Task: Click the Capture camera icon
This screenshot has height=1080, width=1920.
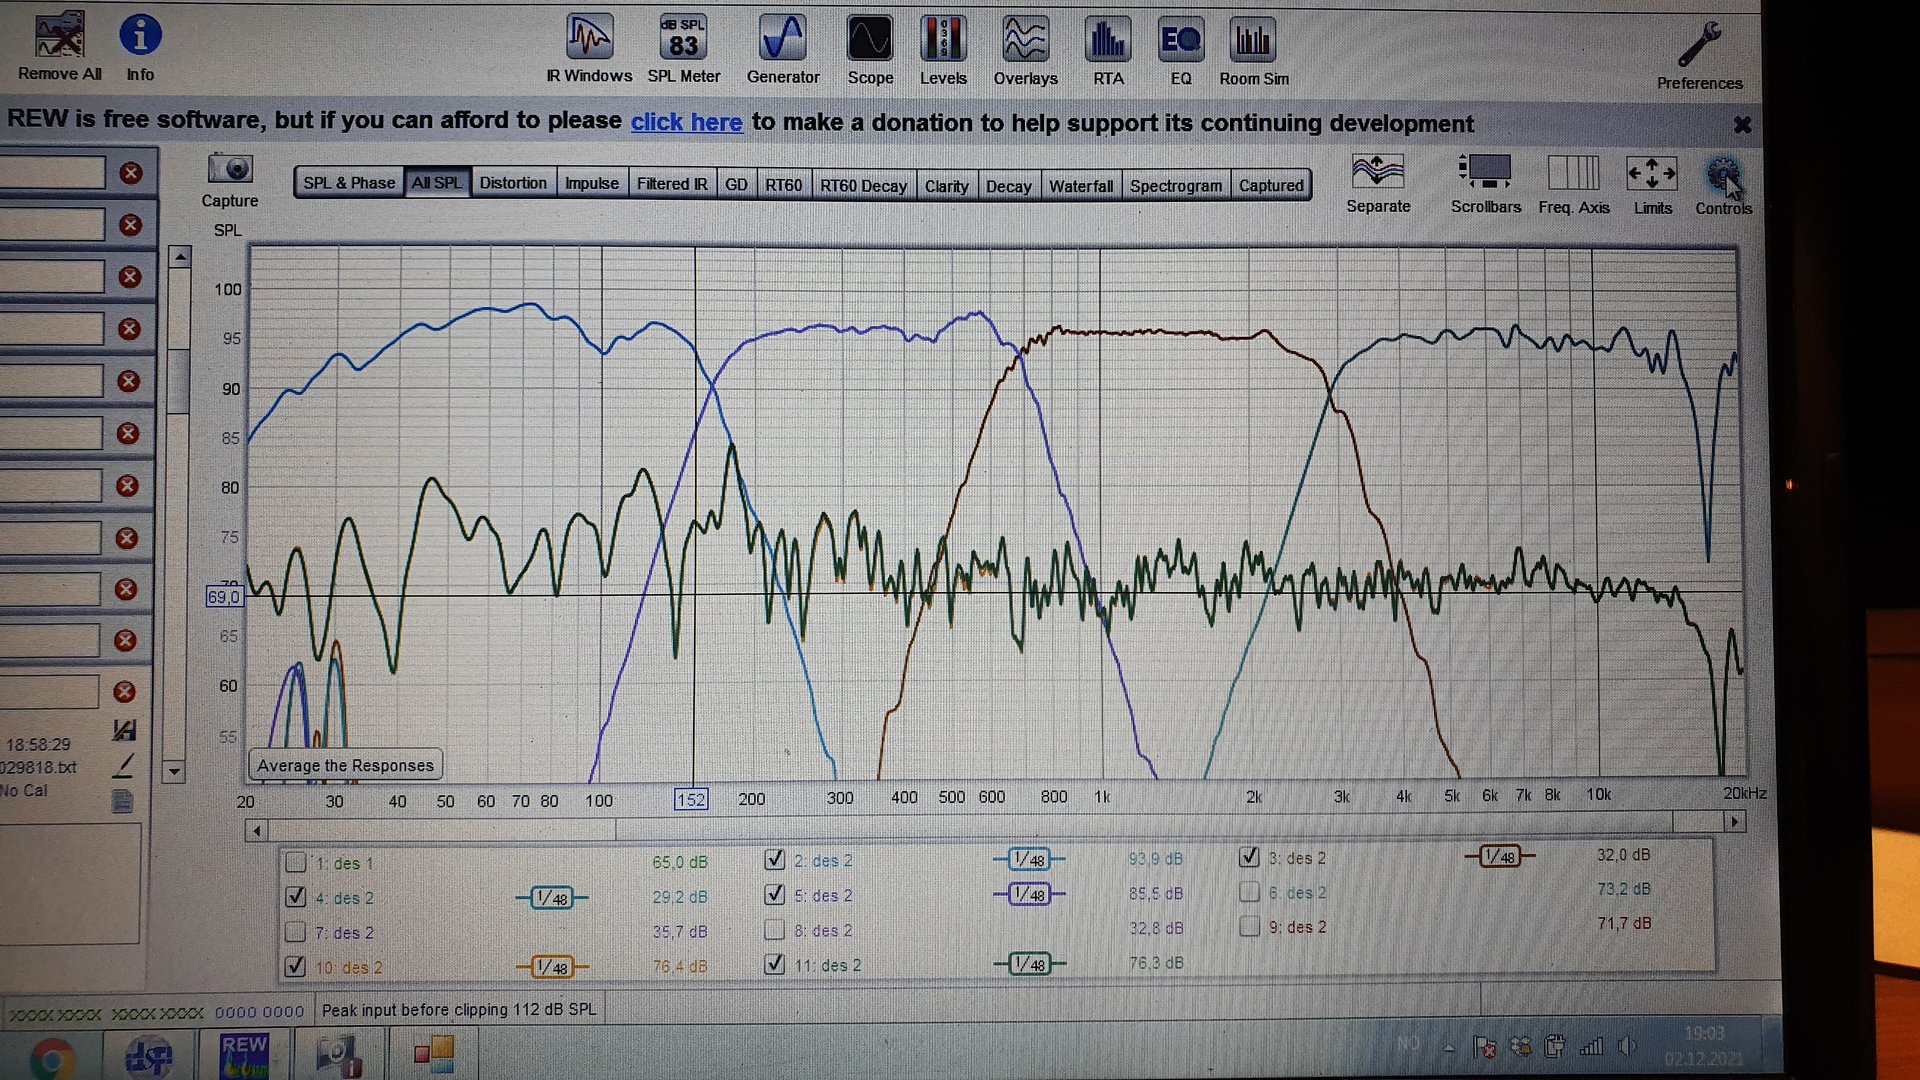Action: tap(229, 169)
